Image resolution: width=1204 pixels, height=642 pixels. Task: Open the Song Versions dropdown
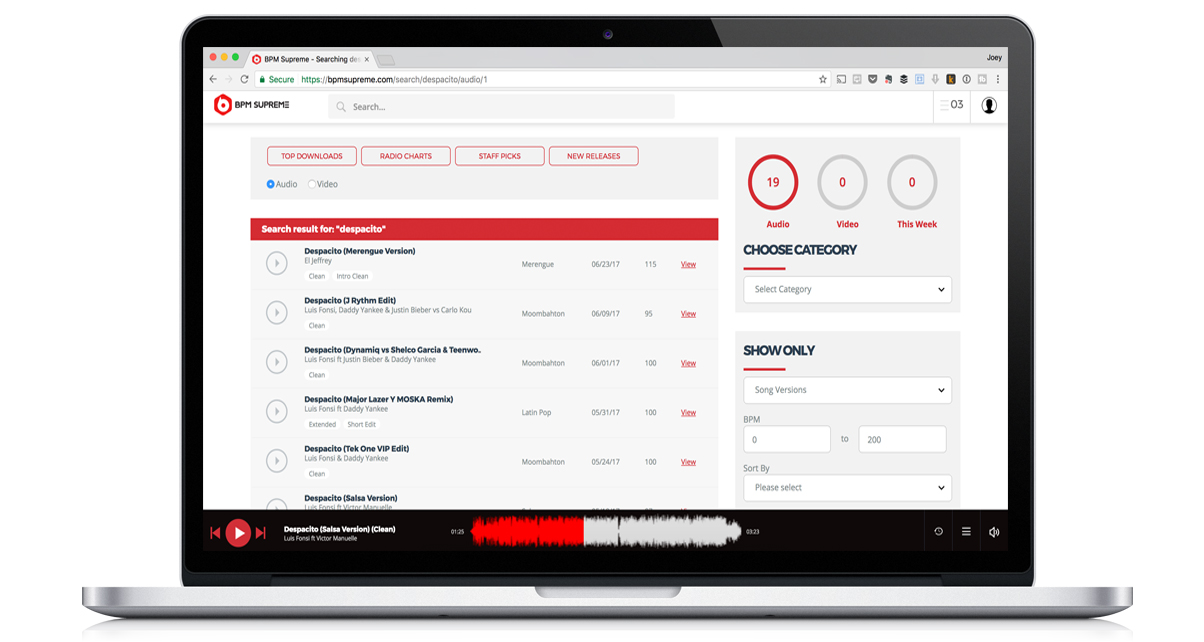(x=847, y=390)
